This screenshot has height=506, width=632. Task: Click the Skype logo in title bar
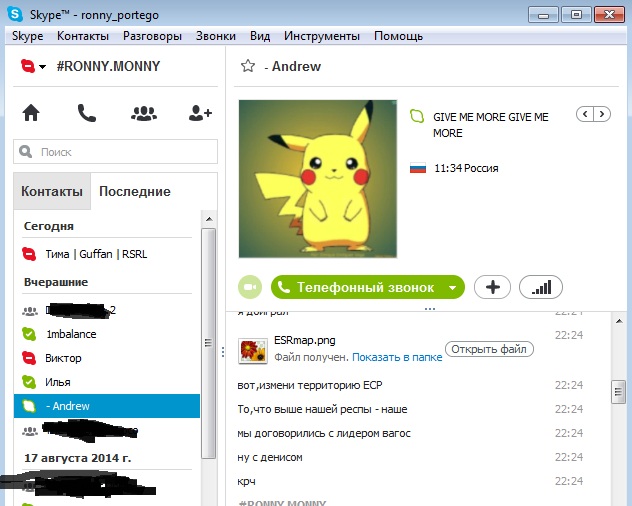tap(15, 15)
